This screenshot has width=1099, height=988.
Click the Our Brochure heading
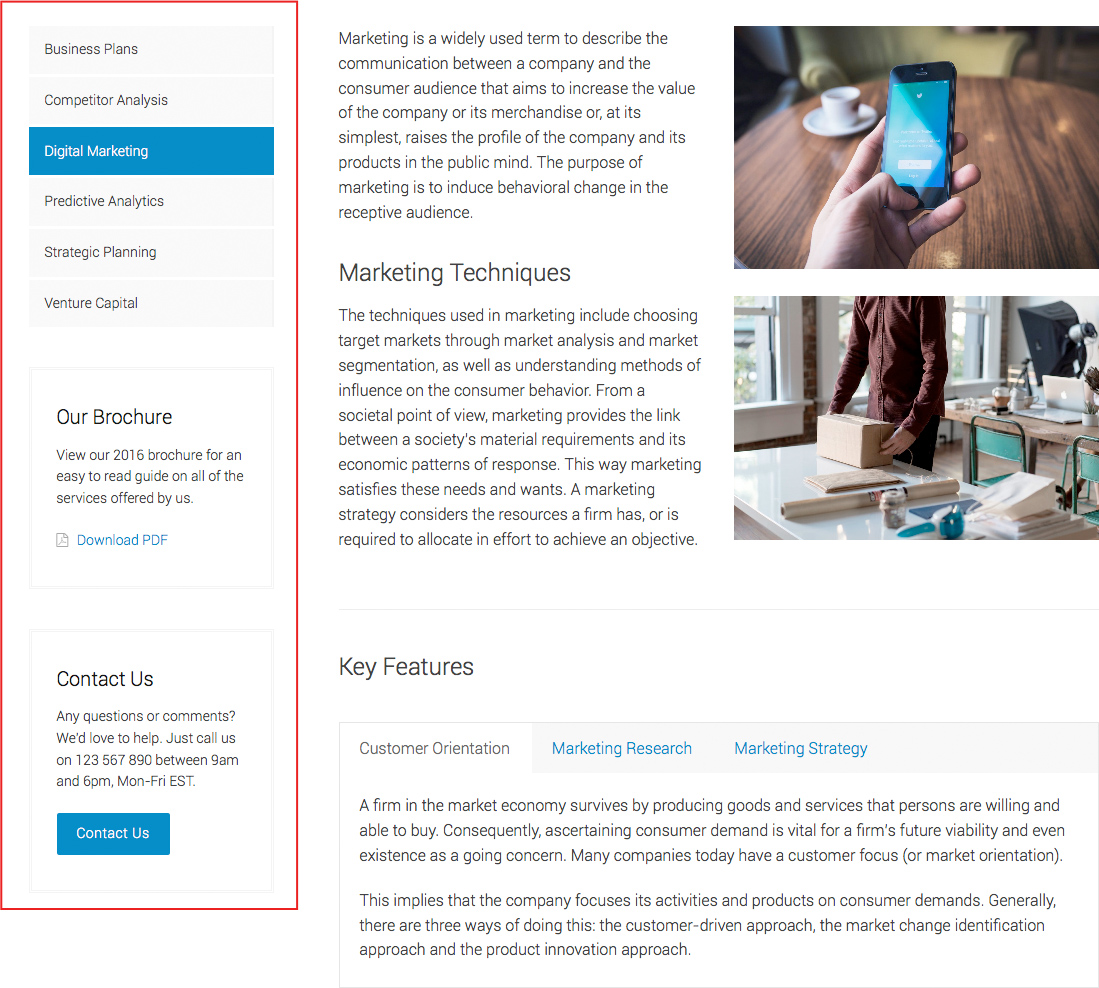(114, 417)
